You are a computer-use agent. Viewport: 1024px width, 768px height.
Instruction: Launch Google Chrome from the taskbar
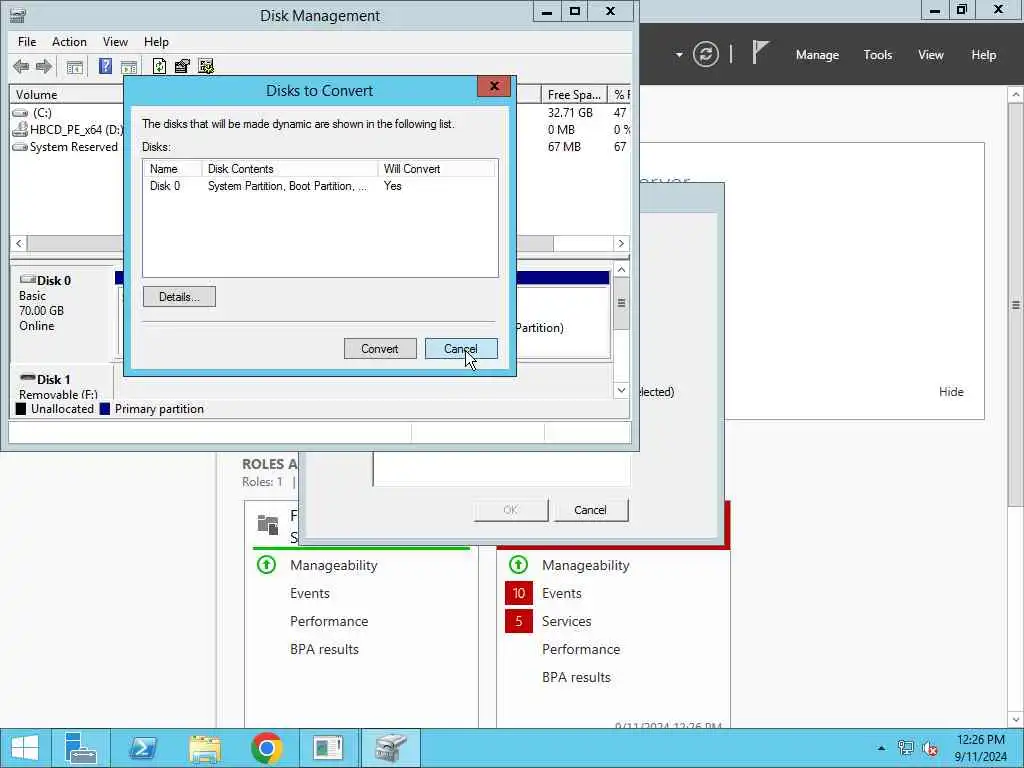pos(266,748)
